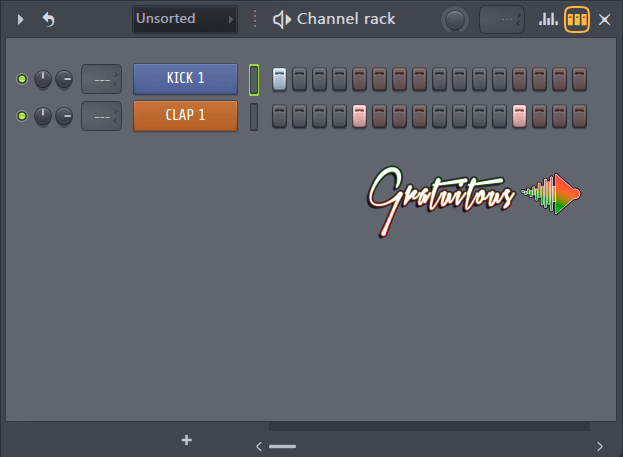Image resolution: width=623 pixels, height=457 pixels.
Task: Click the Channel rack title text
Action: (346, 19)
